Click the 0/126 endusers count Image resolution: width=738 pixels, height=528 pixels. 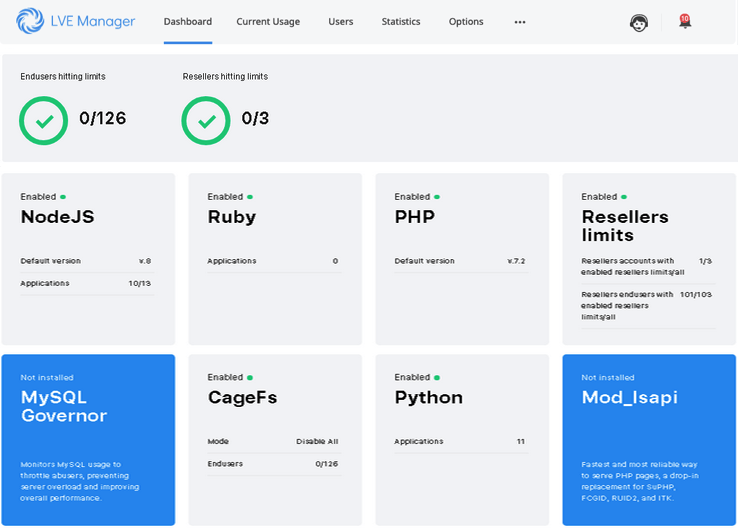click(x=103, y=119)
